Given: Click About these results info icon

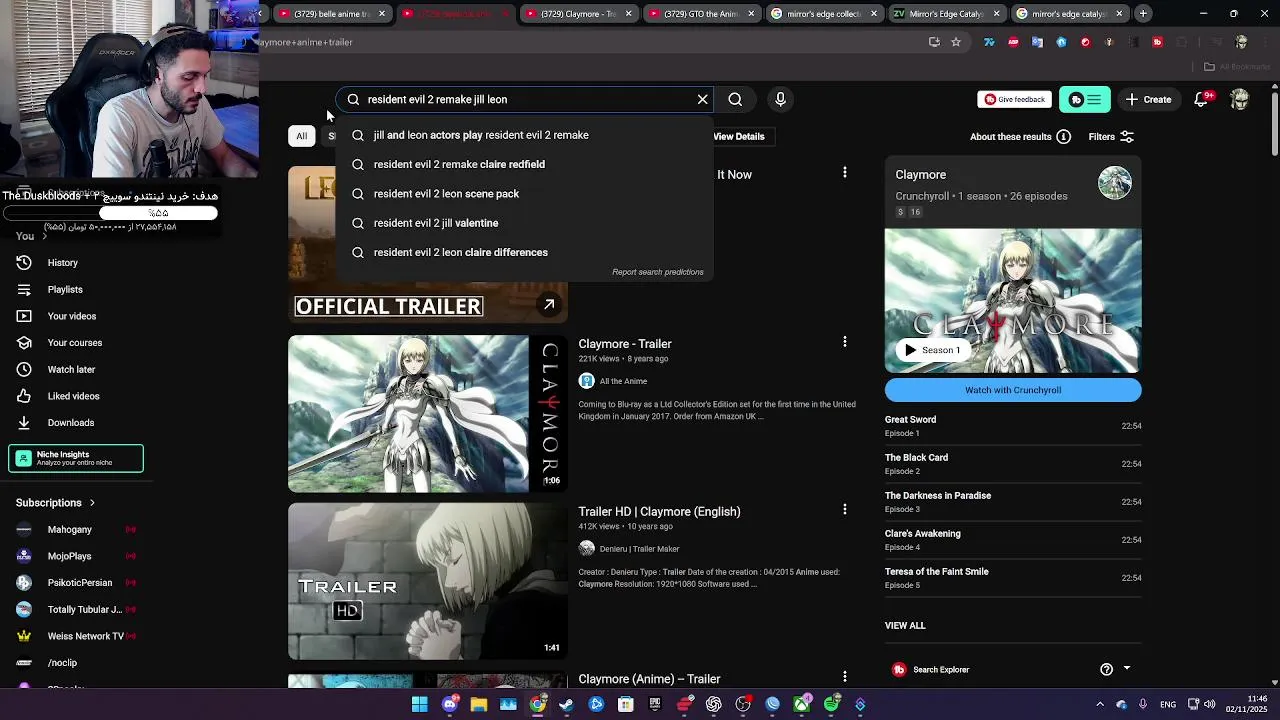Looking at the screenshot, I should 1064,137.
